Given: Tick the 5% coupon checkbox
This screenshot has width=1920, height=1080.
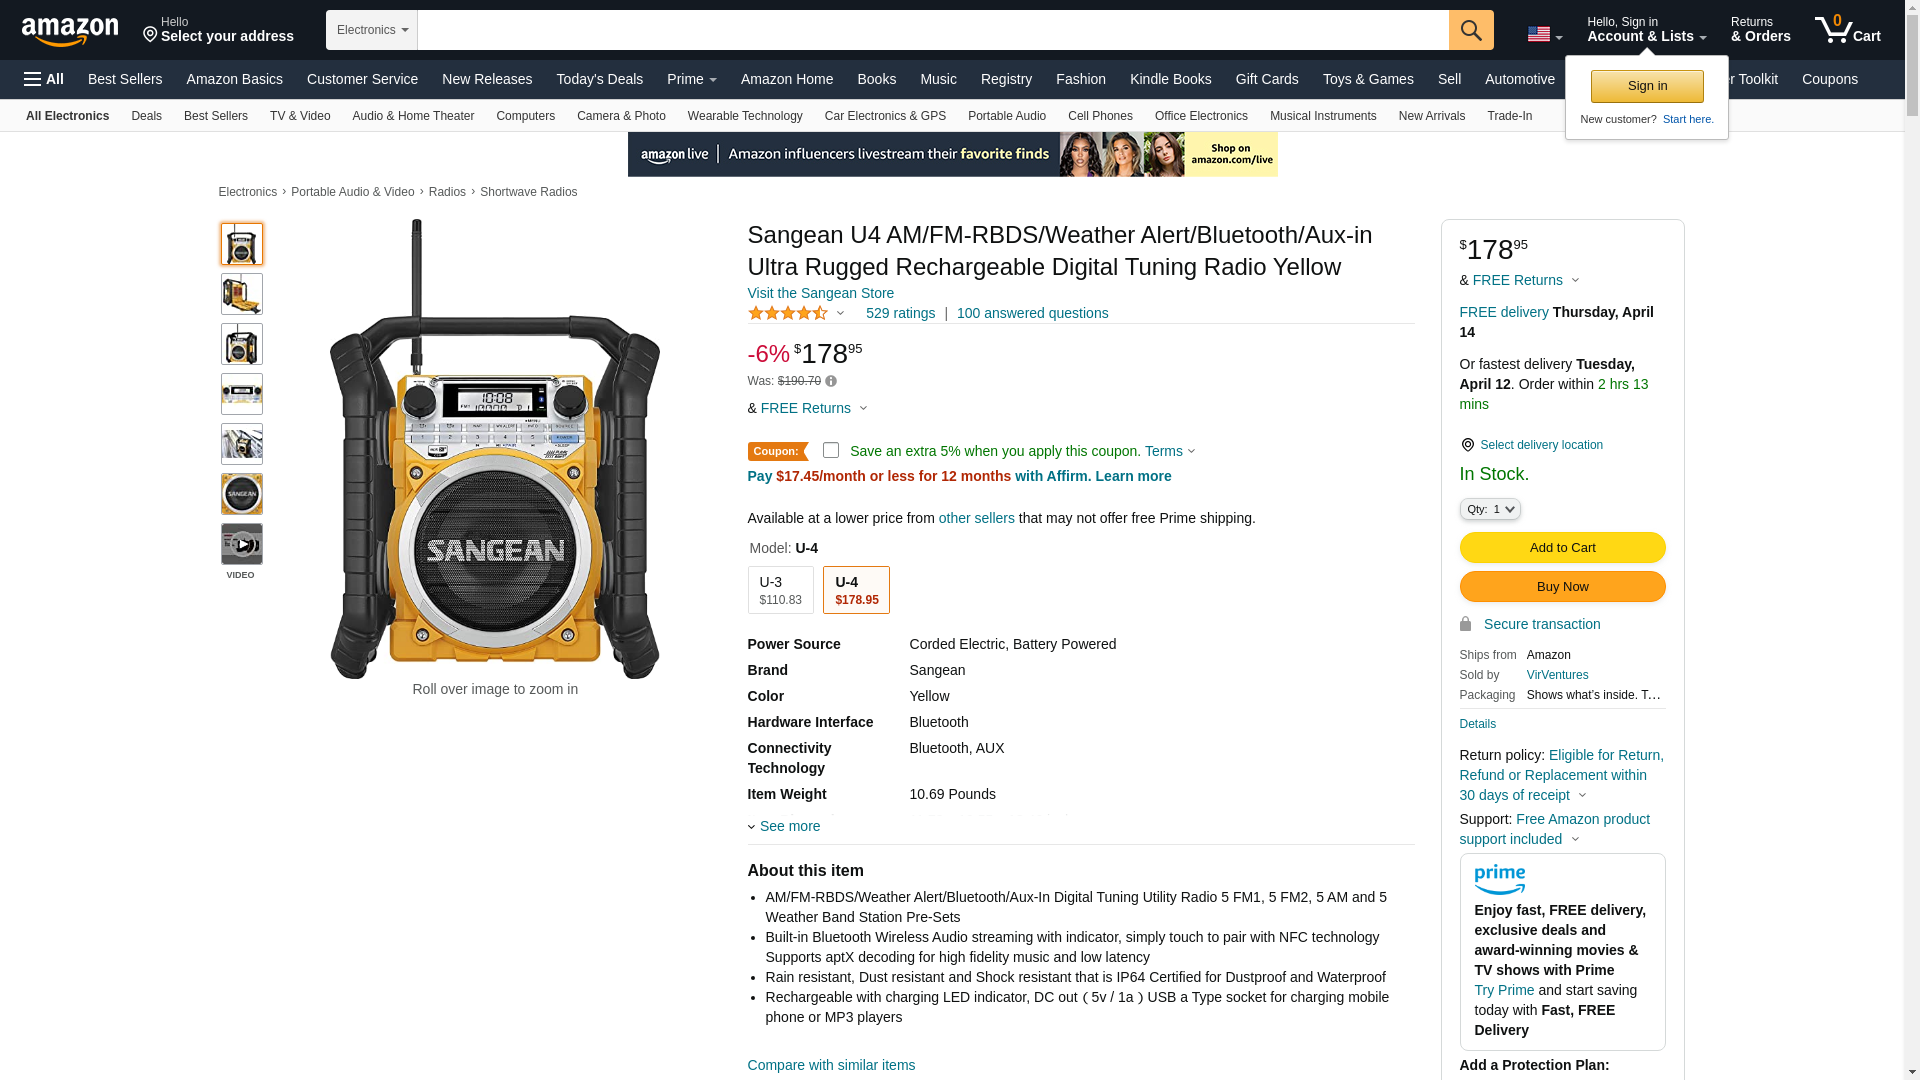Looking at the screenshot, I should point(831,451).
